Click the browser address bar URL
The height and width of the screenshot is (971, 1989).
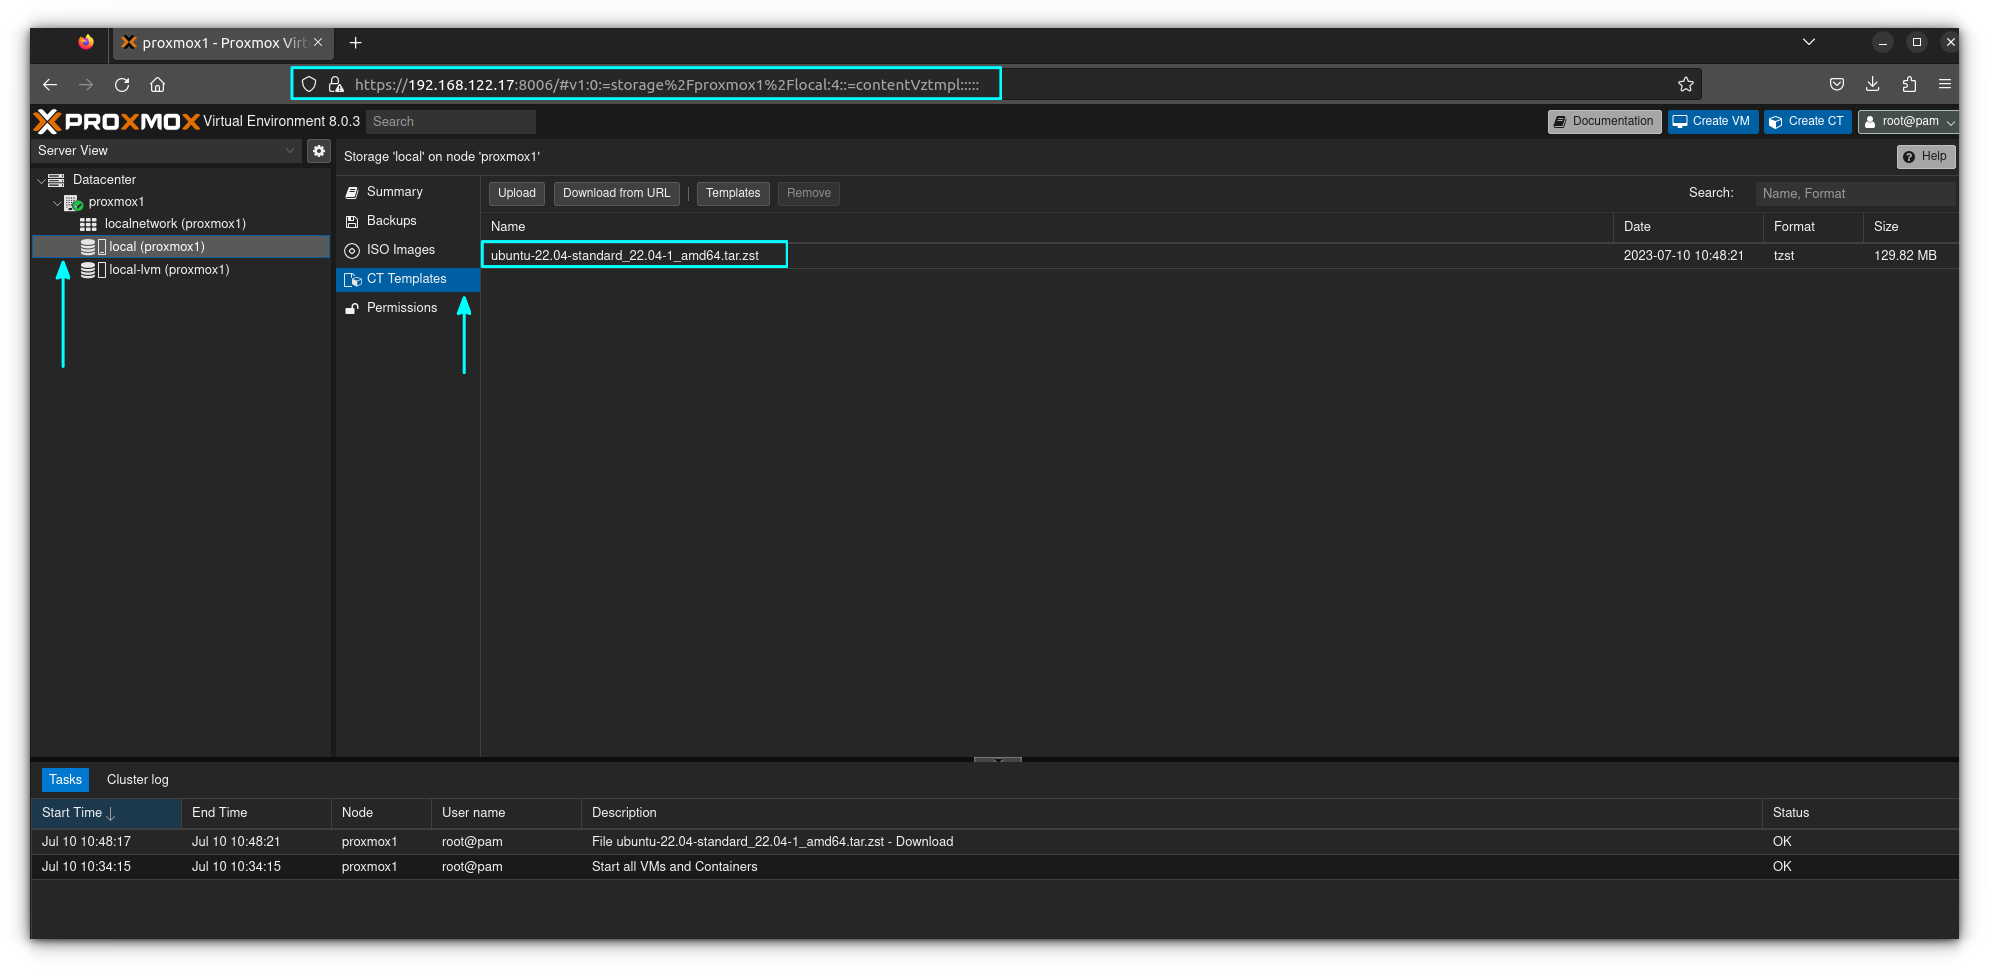666,84
